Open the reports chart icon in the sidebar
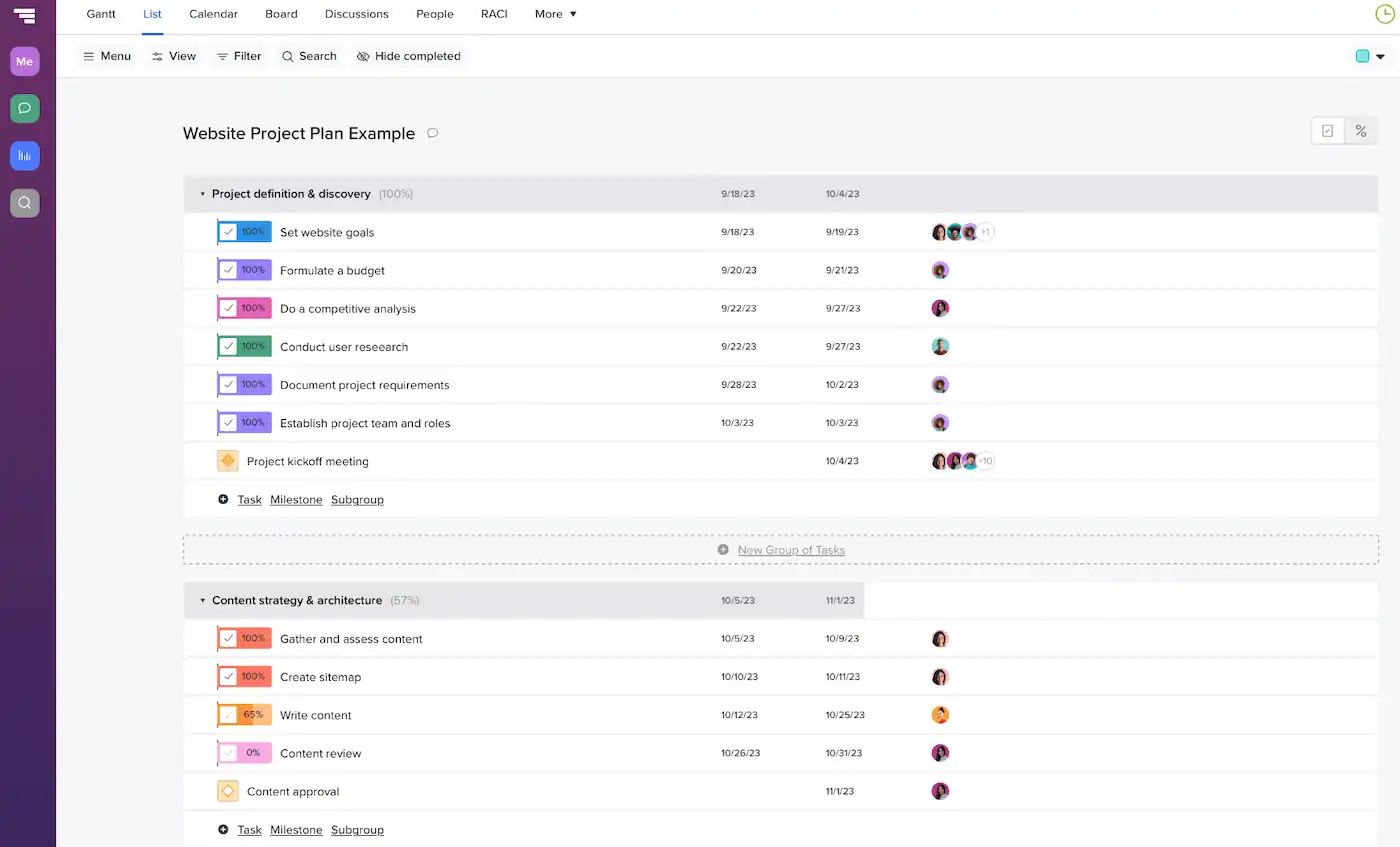1400x847 pixels. coord(24,155)
